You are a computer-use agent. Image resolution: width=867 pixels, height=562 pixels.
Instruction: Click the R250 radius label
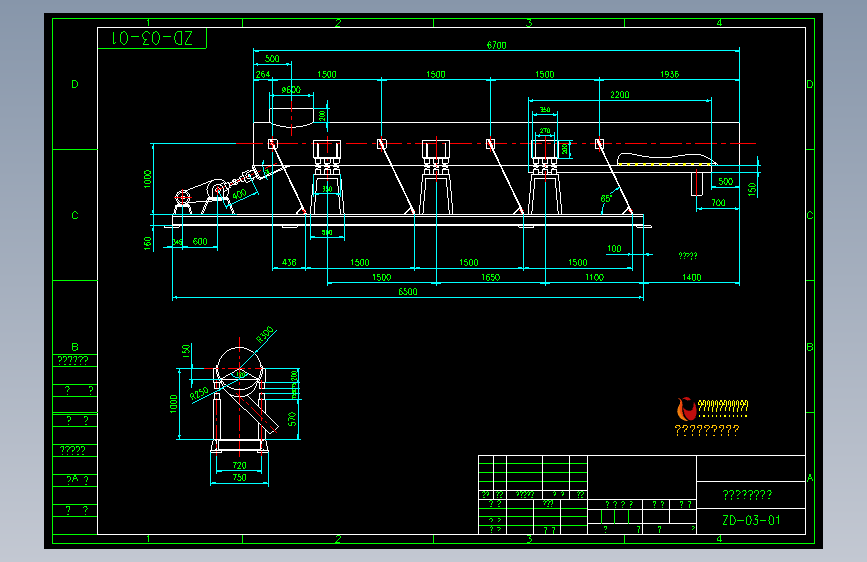pyautogui.click(x=199, y=393)
